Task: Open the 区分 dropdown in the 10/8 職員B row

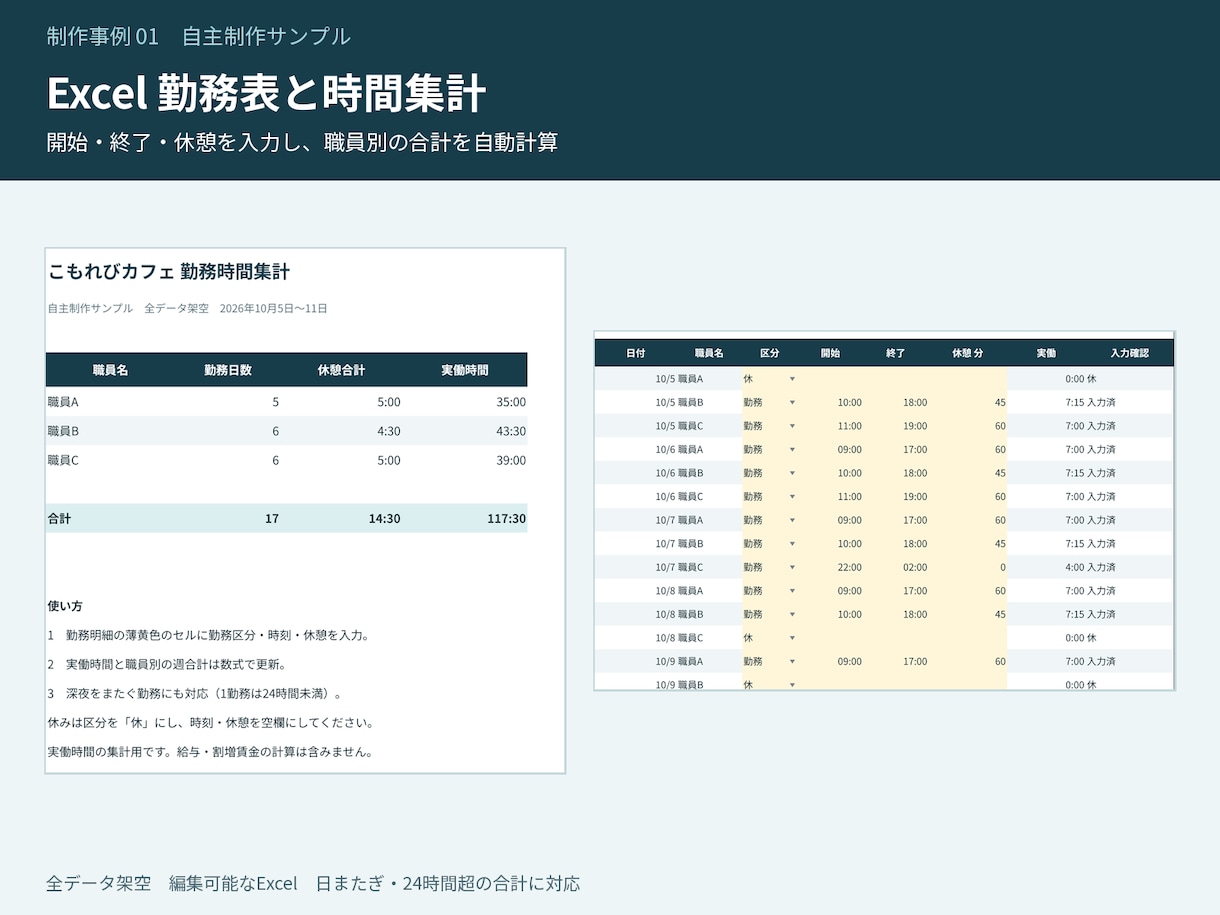Action: coord(792,614)
